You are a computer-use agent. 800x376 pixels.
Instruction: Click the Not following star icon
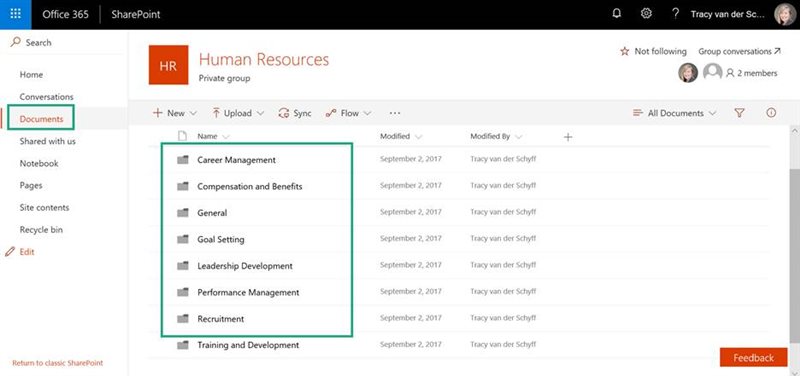[x=624, y=52]
